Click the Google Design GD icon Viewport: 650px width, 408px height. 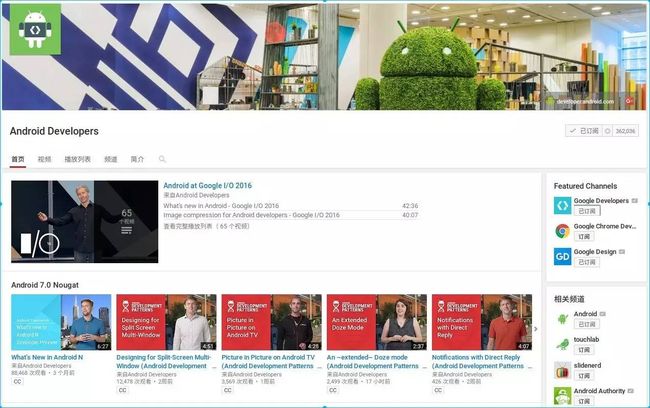point(563,257)
